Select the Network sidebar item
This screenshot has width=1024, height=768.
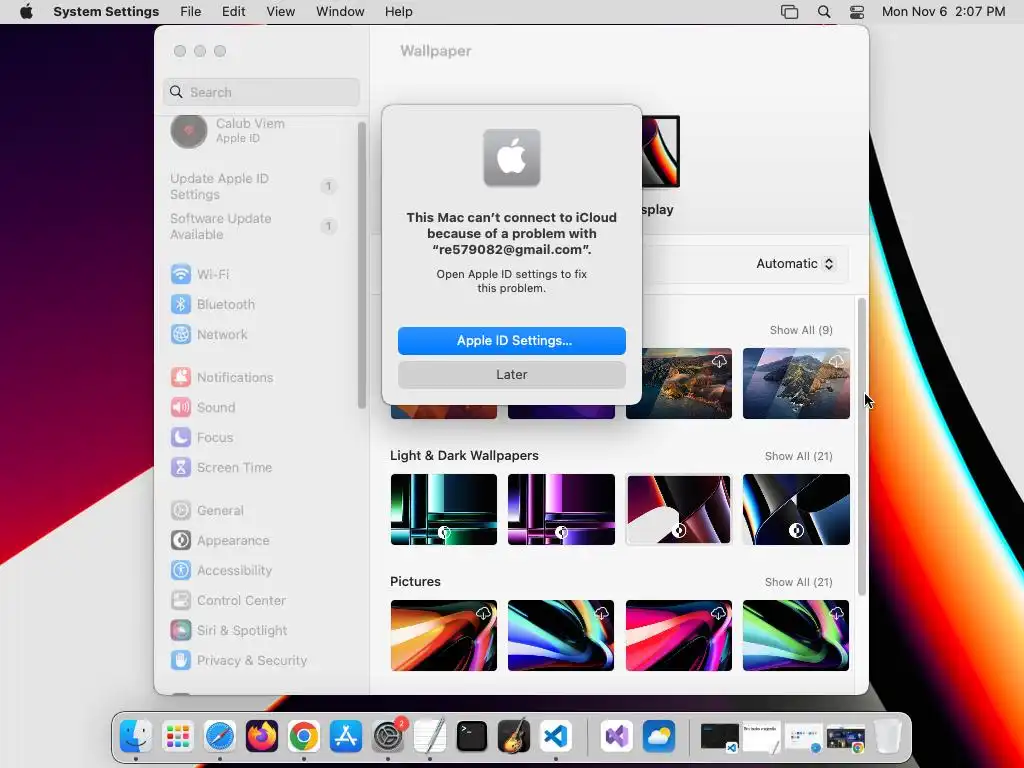tap(209, 334)
